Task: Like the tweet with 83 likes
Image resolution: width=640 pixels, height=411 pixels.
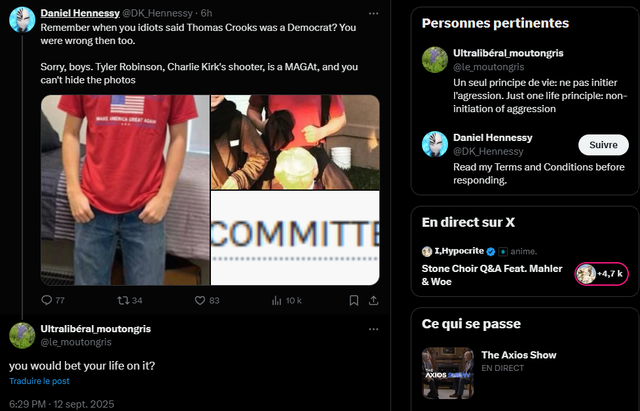Action: tap(200, 300)
